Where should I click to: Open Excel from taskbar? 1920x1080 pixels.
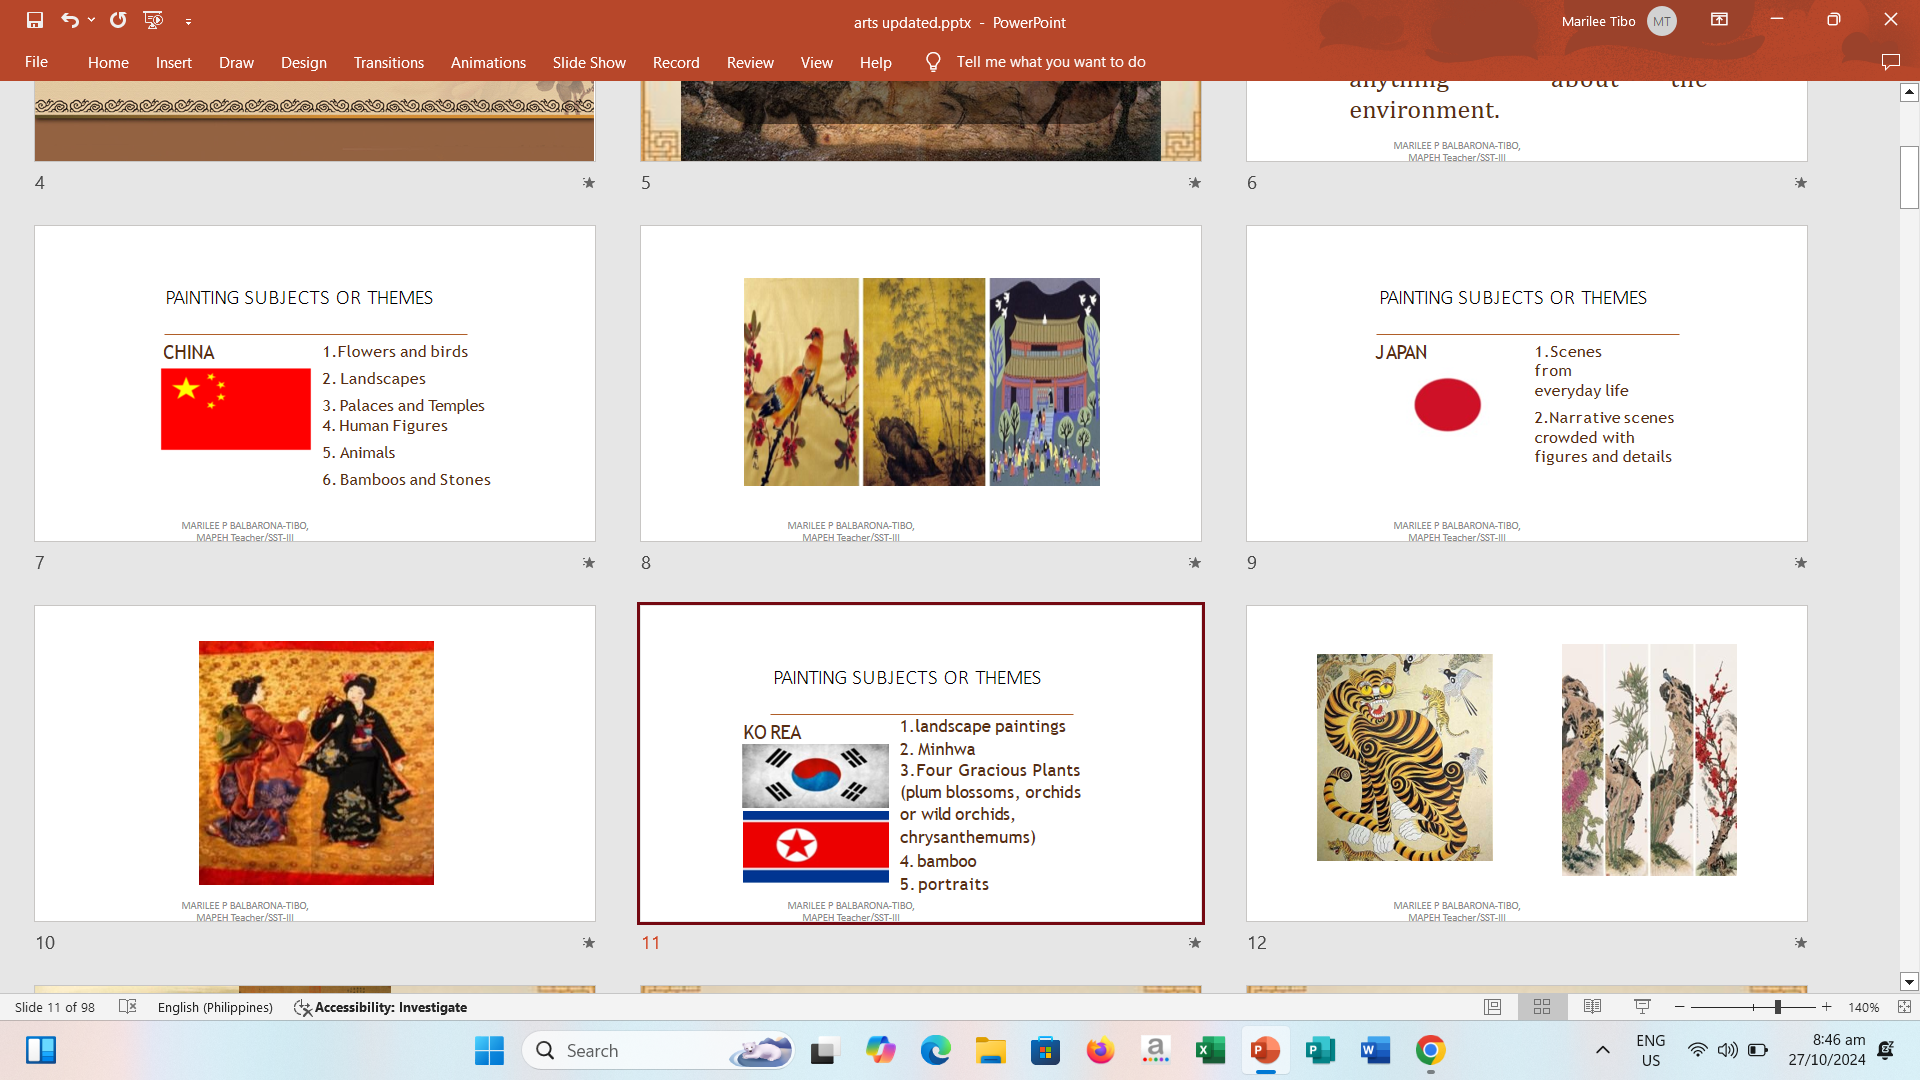[1210, 1050]
